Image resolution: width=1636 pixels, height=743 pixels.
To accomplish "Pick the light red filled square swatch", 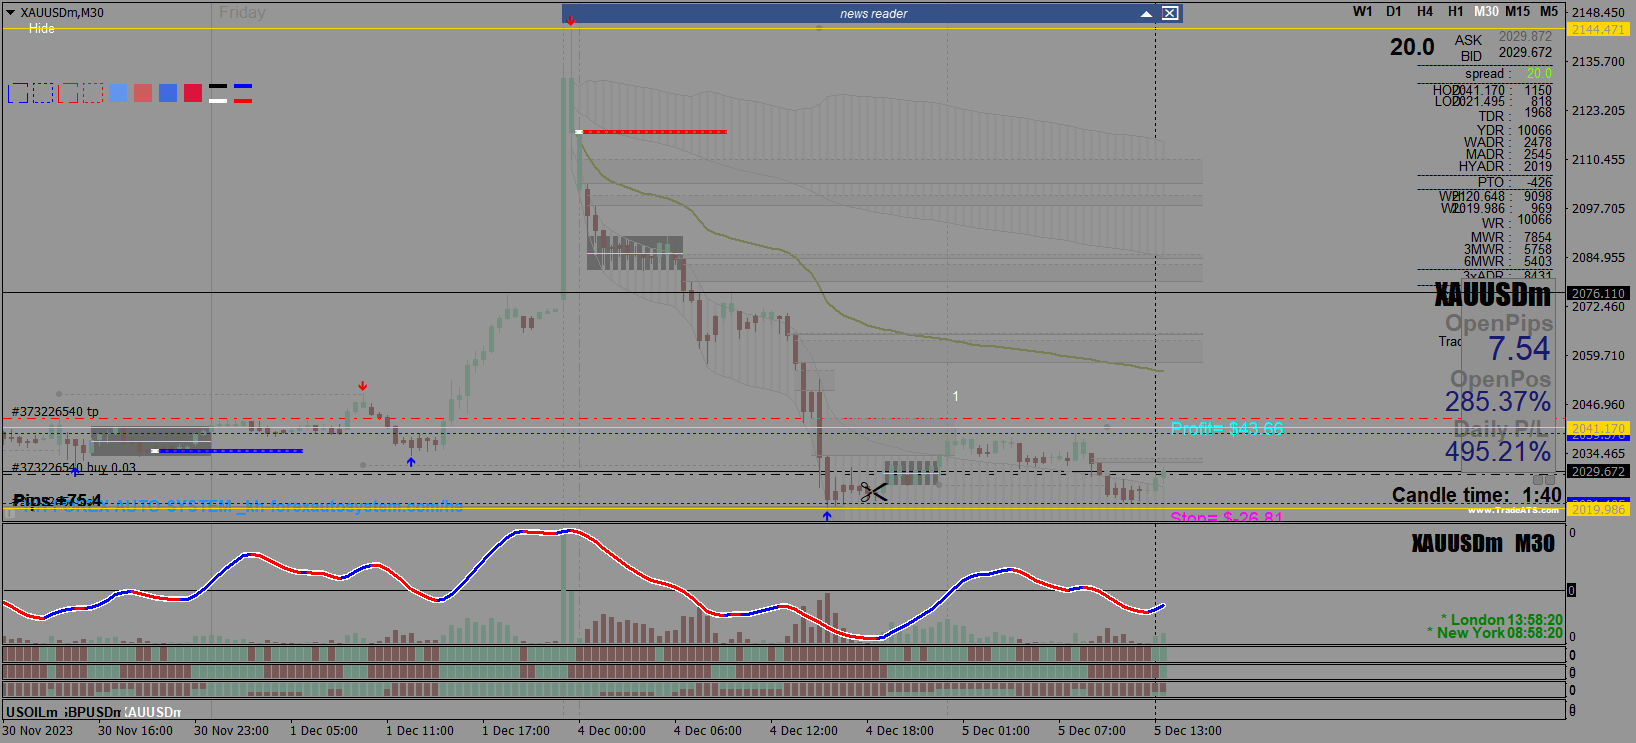I will (x=143, y=93).
